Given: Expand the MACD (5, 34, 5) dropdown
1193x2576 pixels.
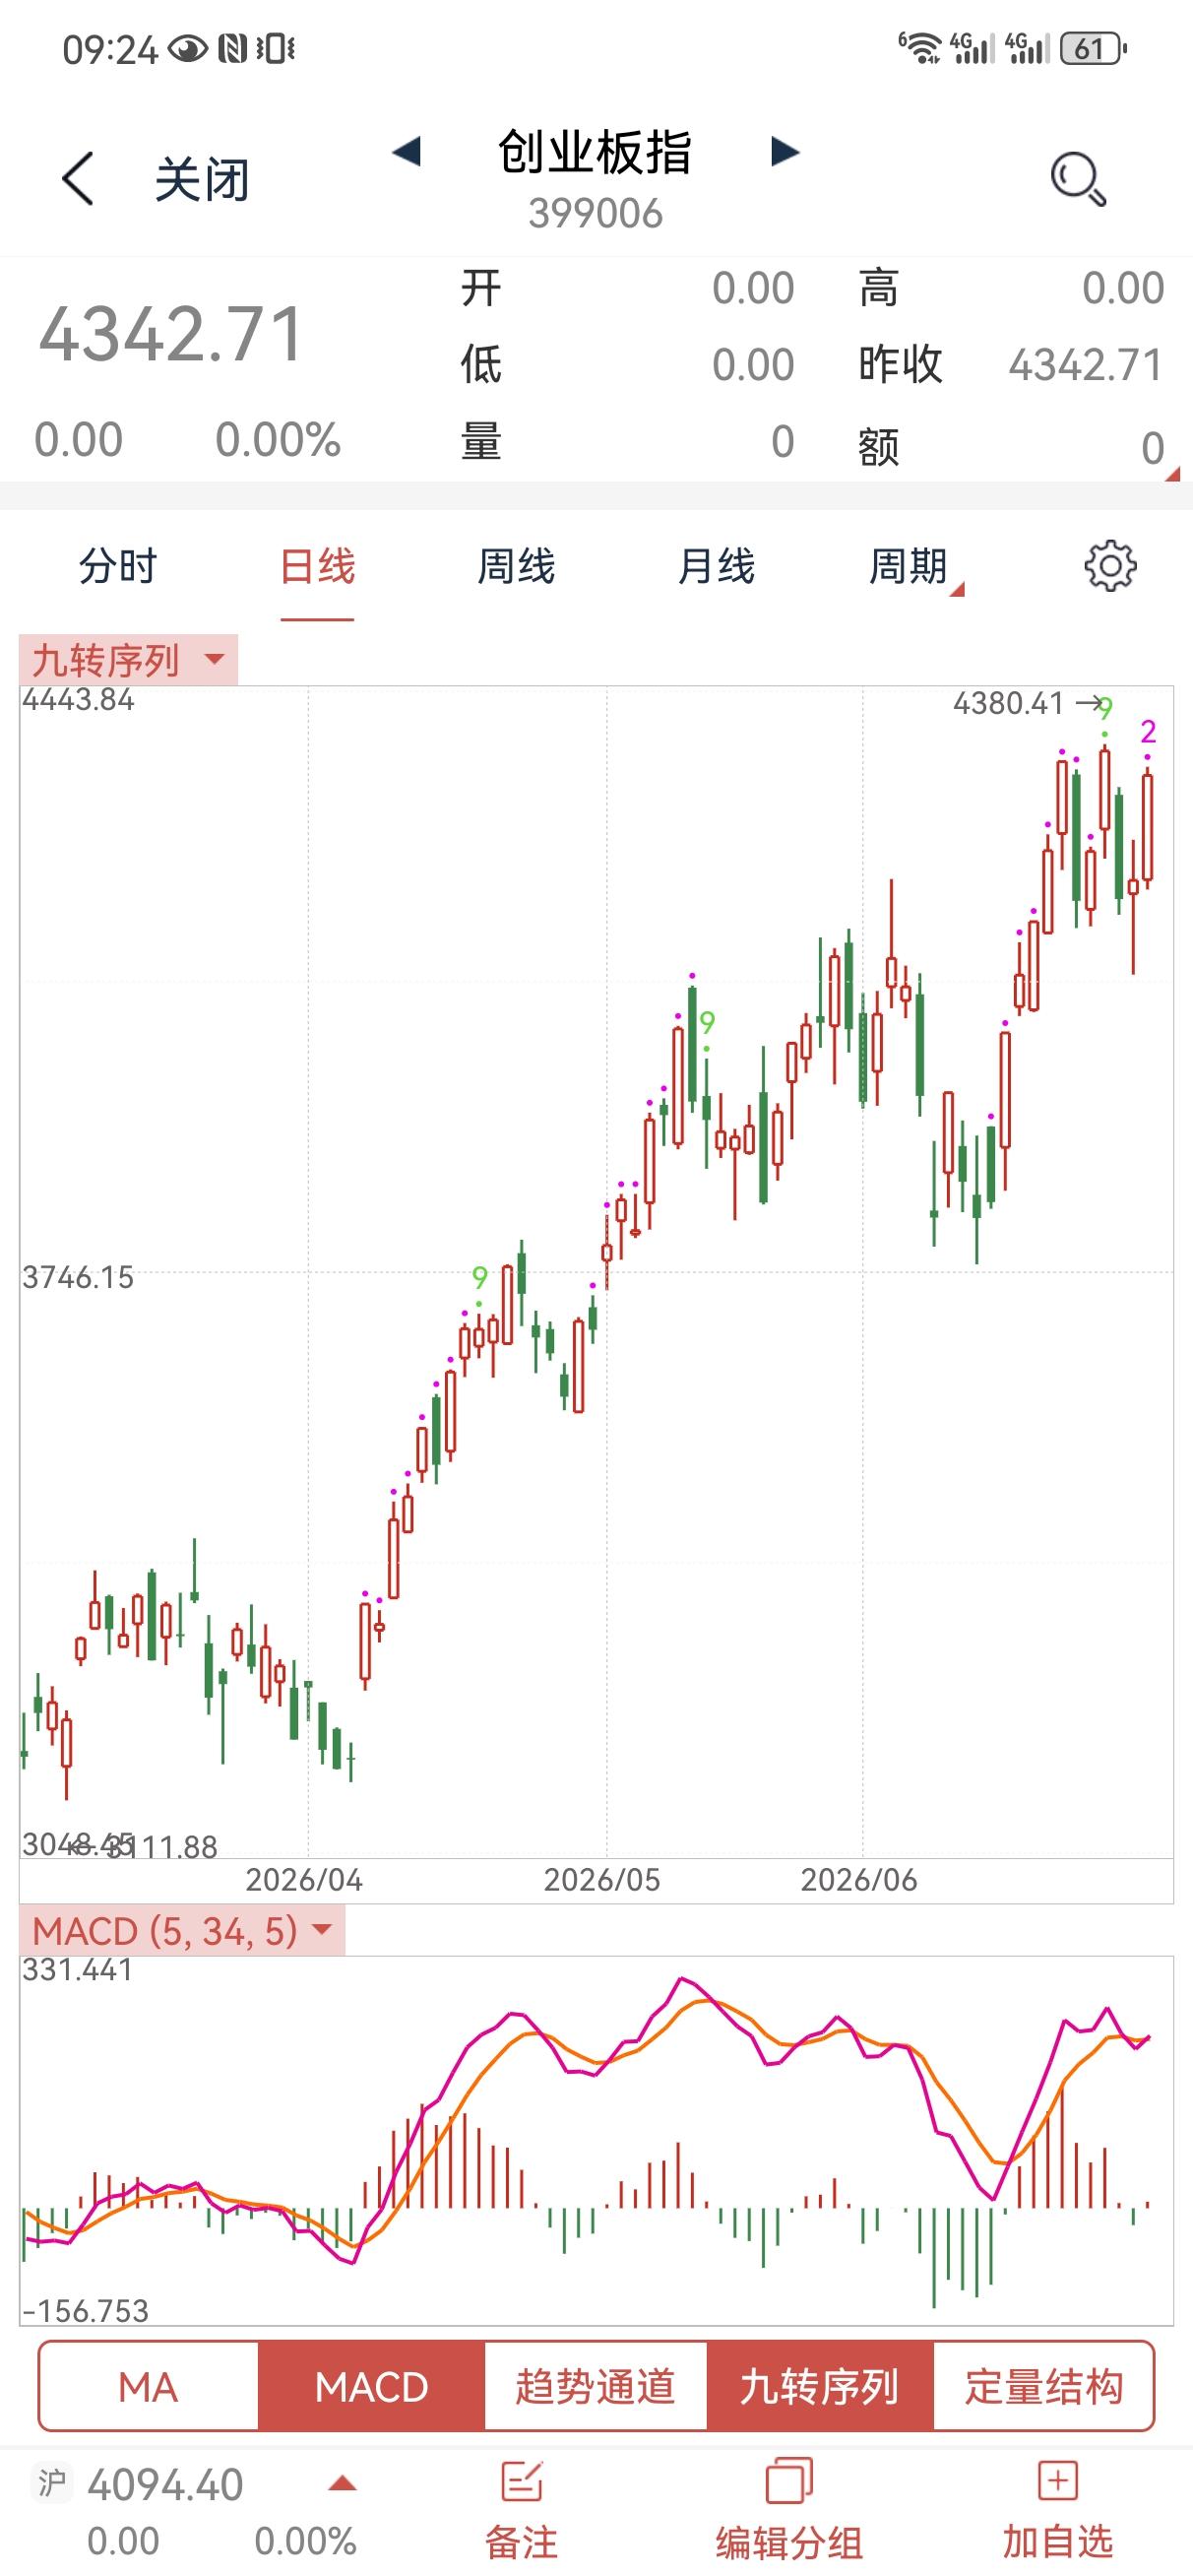Looking at the screenshot, I should (x=181, y=1930).
